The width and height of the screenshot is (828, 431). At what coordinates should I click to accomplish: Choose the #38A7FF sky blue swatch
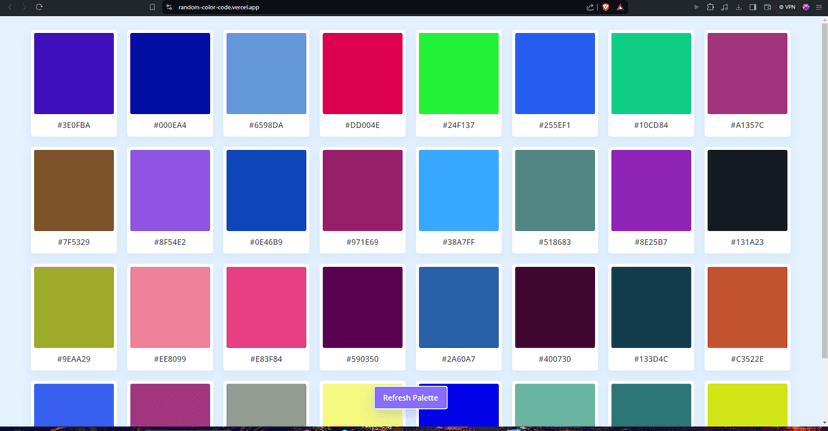(458, 191)
